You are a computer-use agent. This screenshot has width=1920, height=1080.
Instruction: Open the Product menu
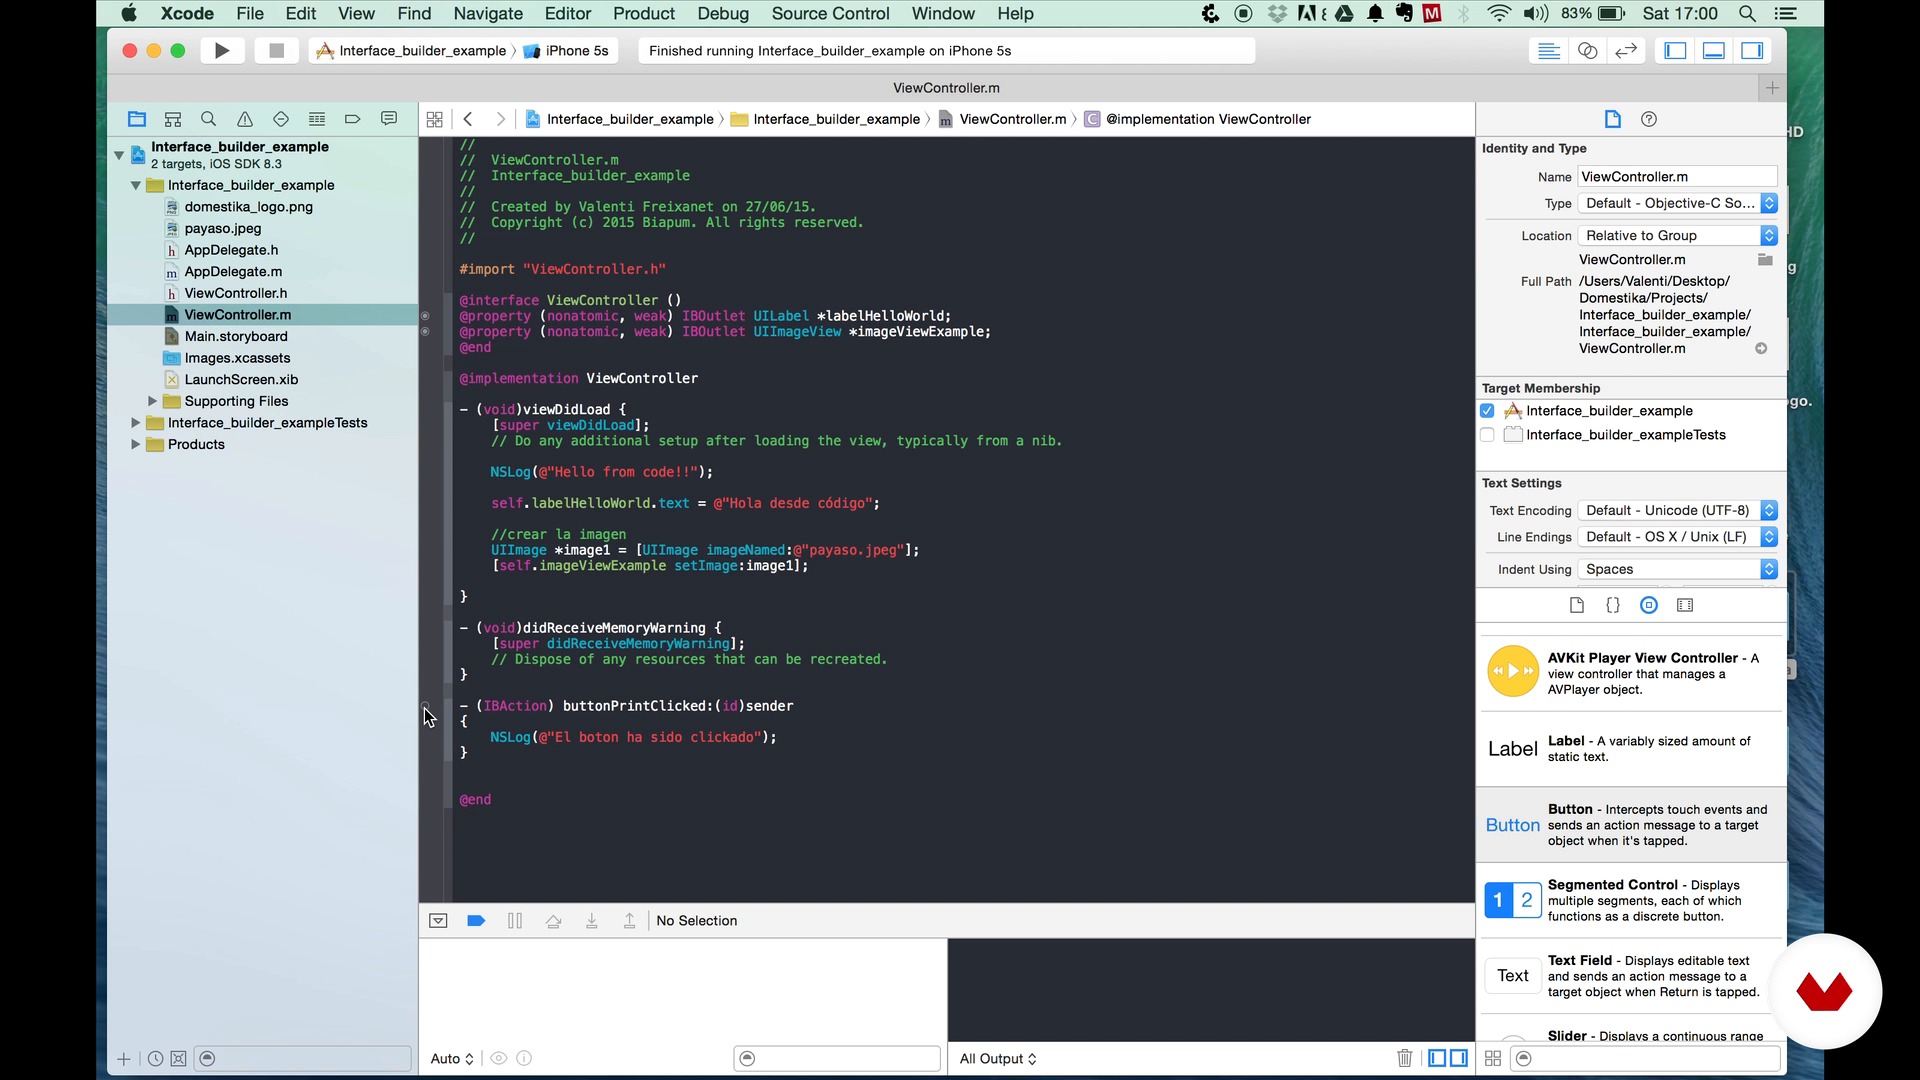click(x=644, y=14)
